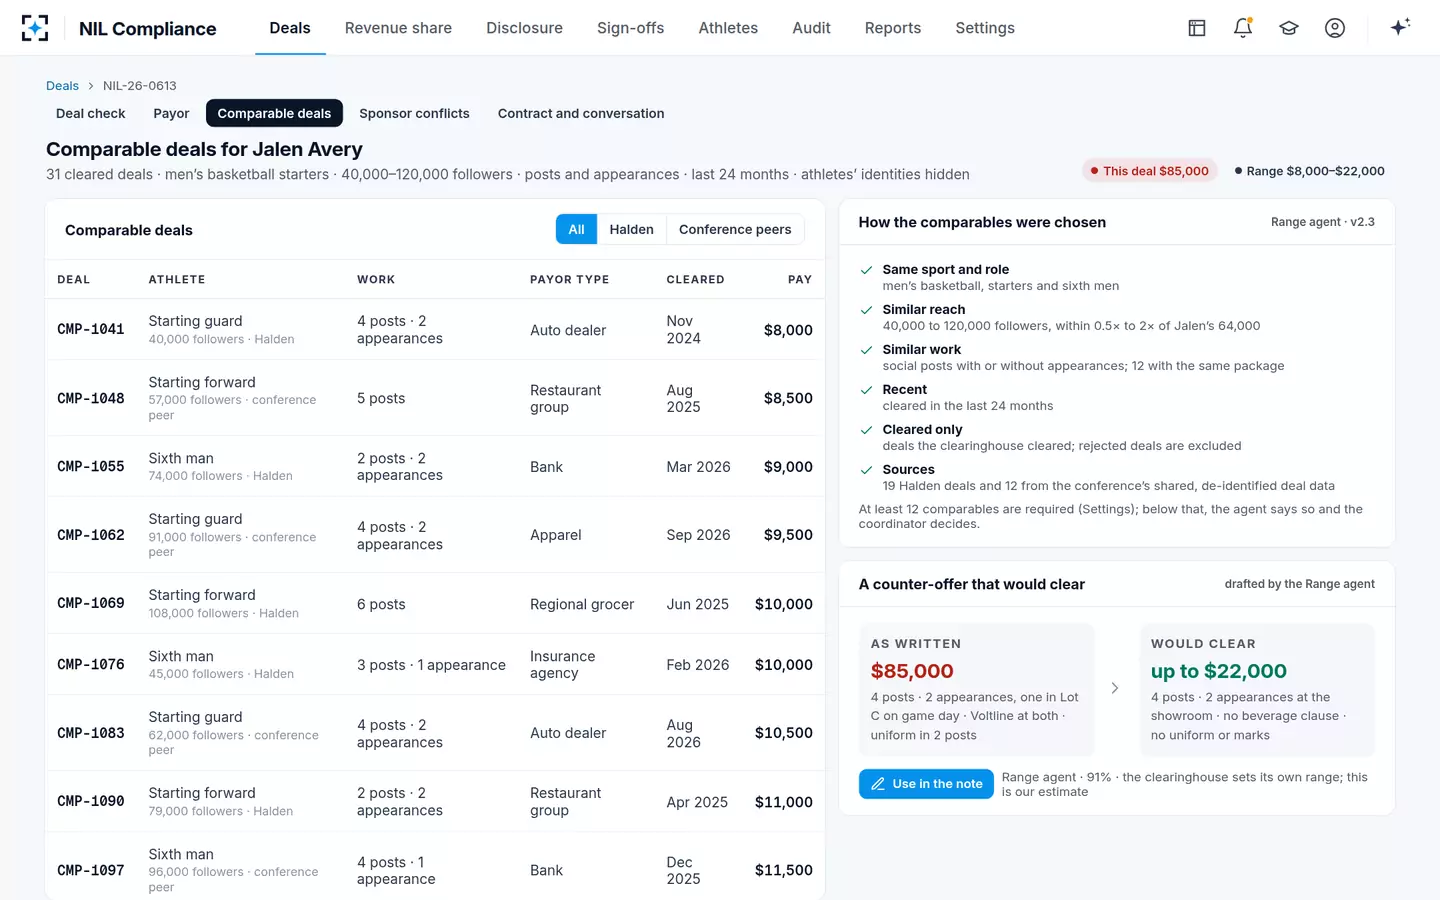Screen dimensions: 1440x900
Task: Select deal row CMP-1055
Action: point(435,467)
